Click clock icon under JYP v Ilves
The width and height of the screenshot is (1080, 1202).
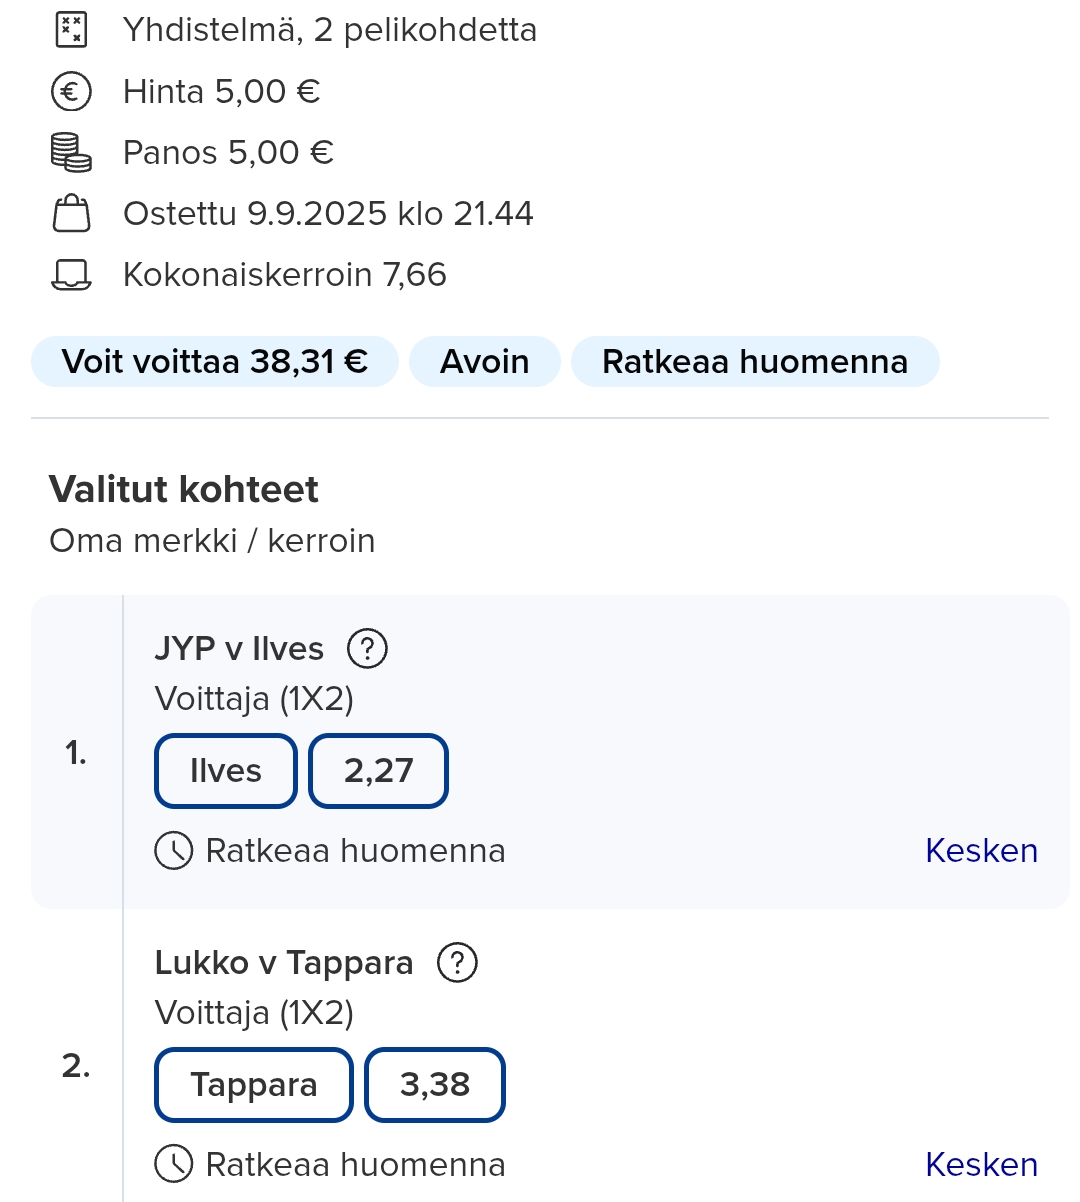point(174,851)
